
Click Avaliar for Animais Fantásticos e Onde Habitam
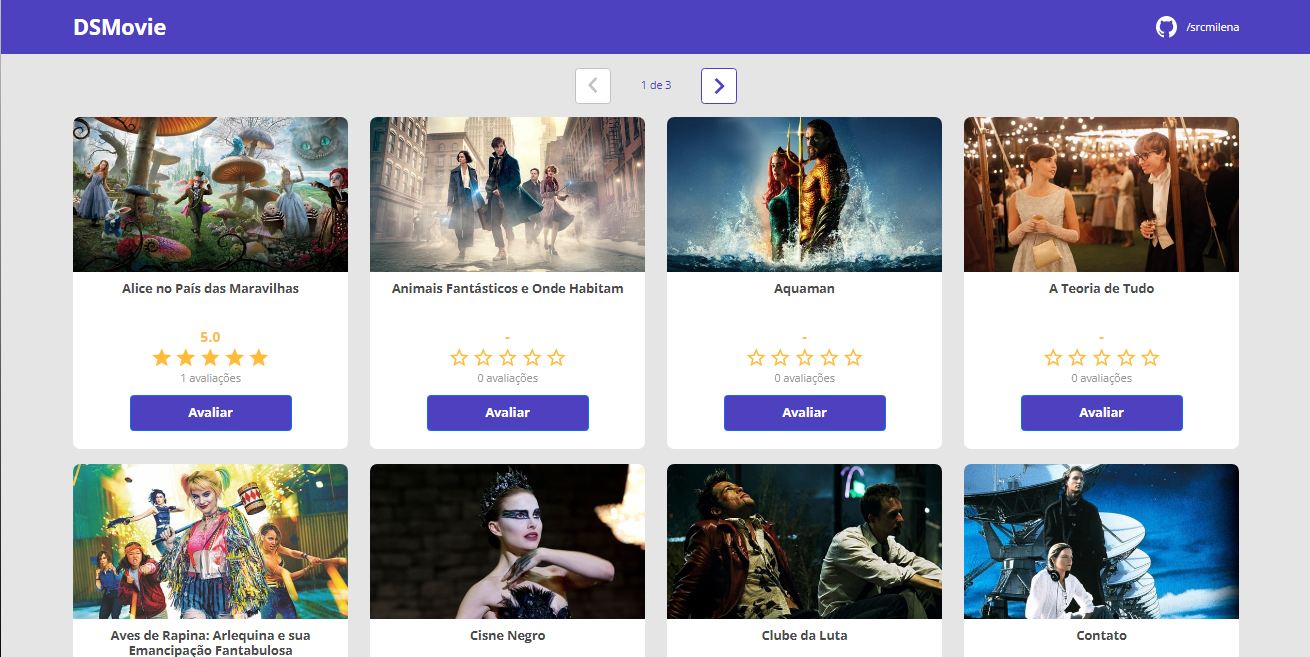[508, 413]
